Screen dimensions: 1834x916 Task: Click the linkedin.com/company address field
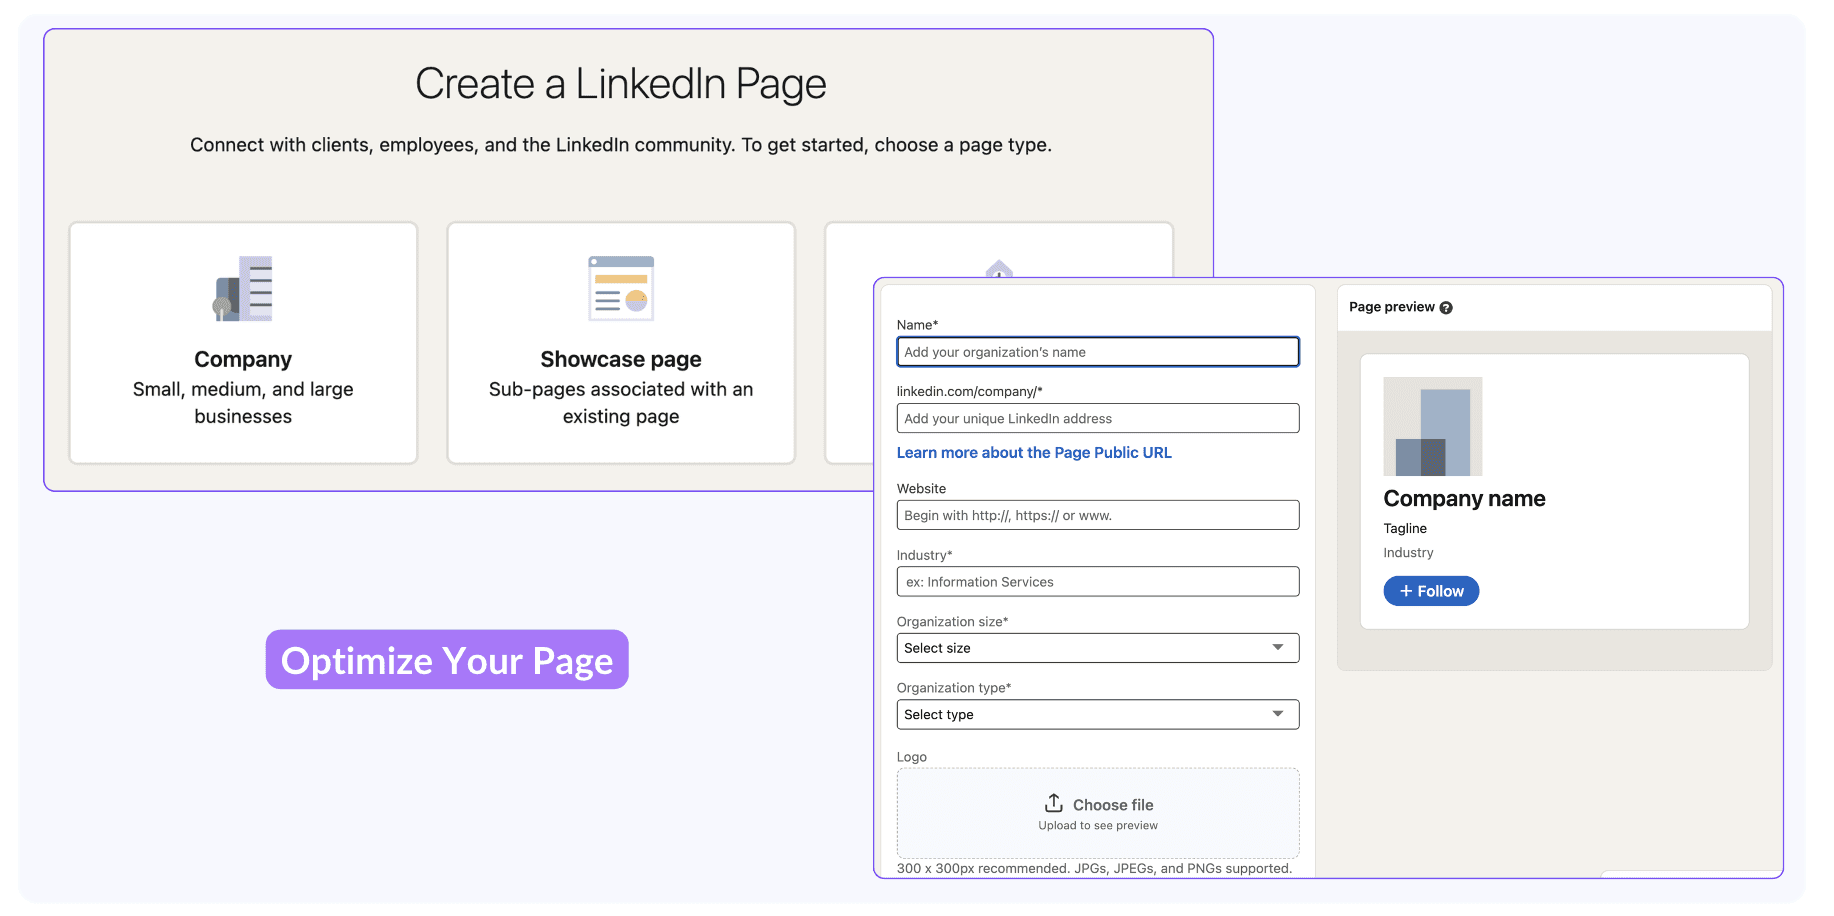pyautogui.click(x=1098, y=418)
